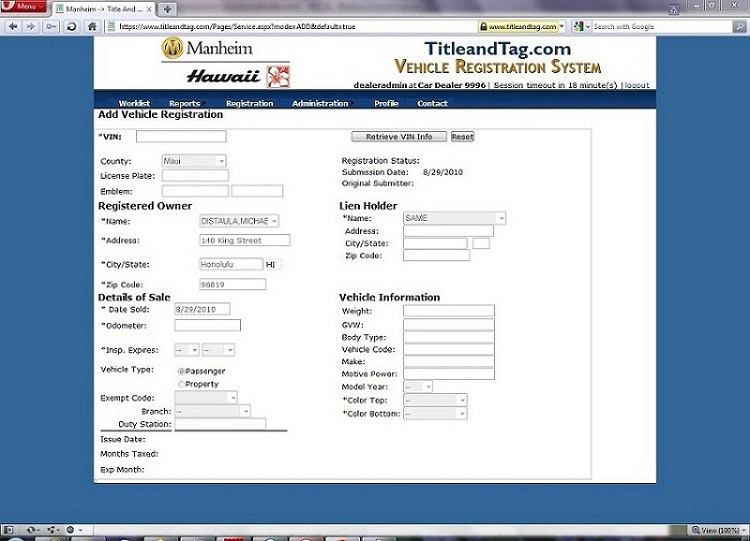Viewport: 750px width, 541px height.
Task: Open the Administration menu
Action: click(320, 103)
